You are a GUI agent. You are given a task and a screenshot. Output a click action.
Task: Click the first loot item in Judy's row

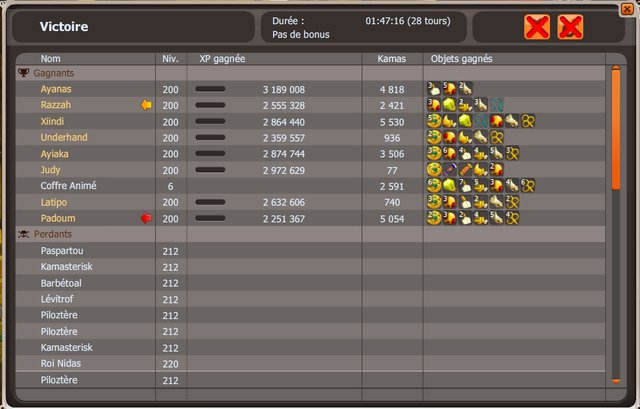(x=433, y=170)
